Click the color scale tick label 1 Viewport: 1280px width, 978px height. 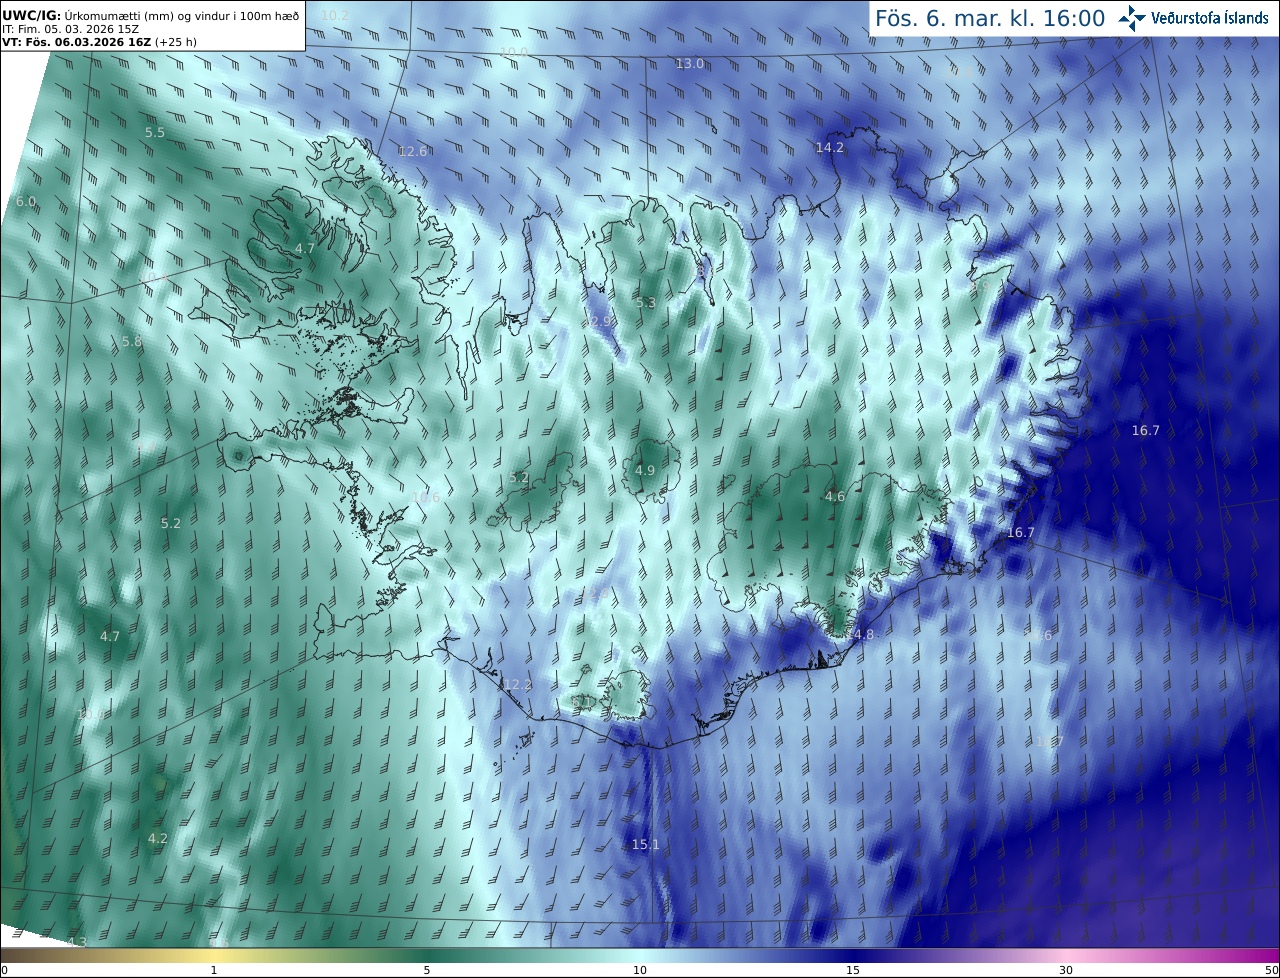[x=214, y=970]
